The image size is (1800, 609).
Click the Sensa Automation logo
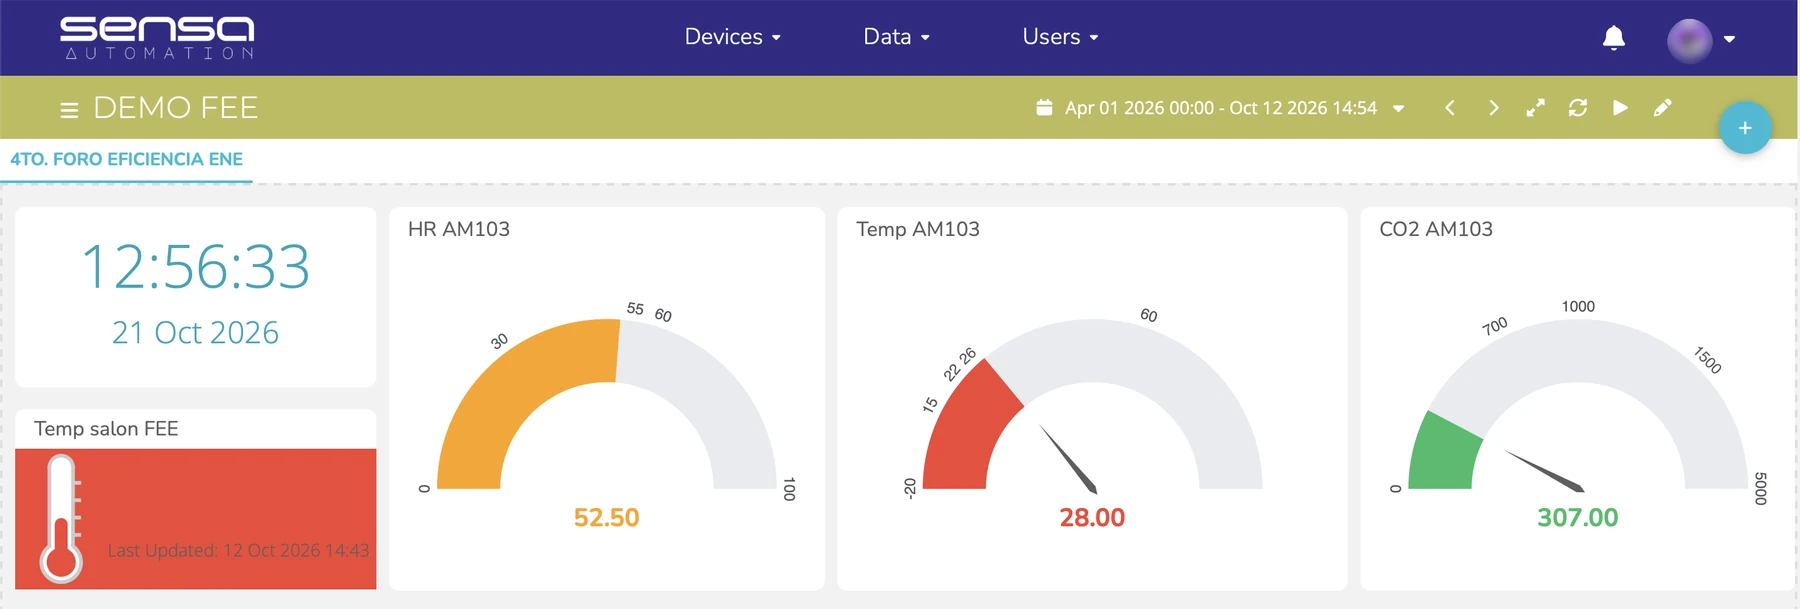tap(157, 38)
